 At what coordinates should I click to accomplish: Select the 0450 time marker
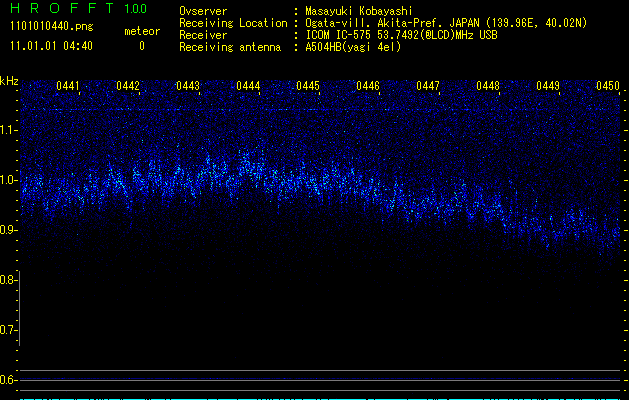608,86
